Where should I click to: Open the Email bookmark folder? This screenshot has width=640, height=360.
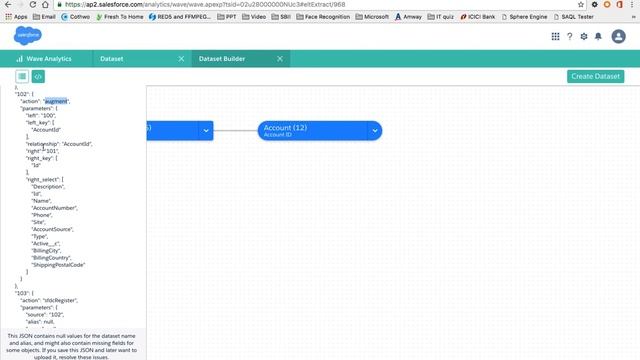[44, 17]
